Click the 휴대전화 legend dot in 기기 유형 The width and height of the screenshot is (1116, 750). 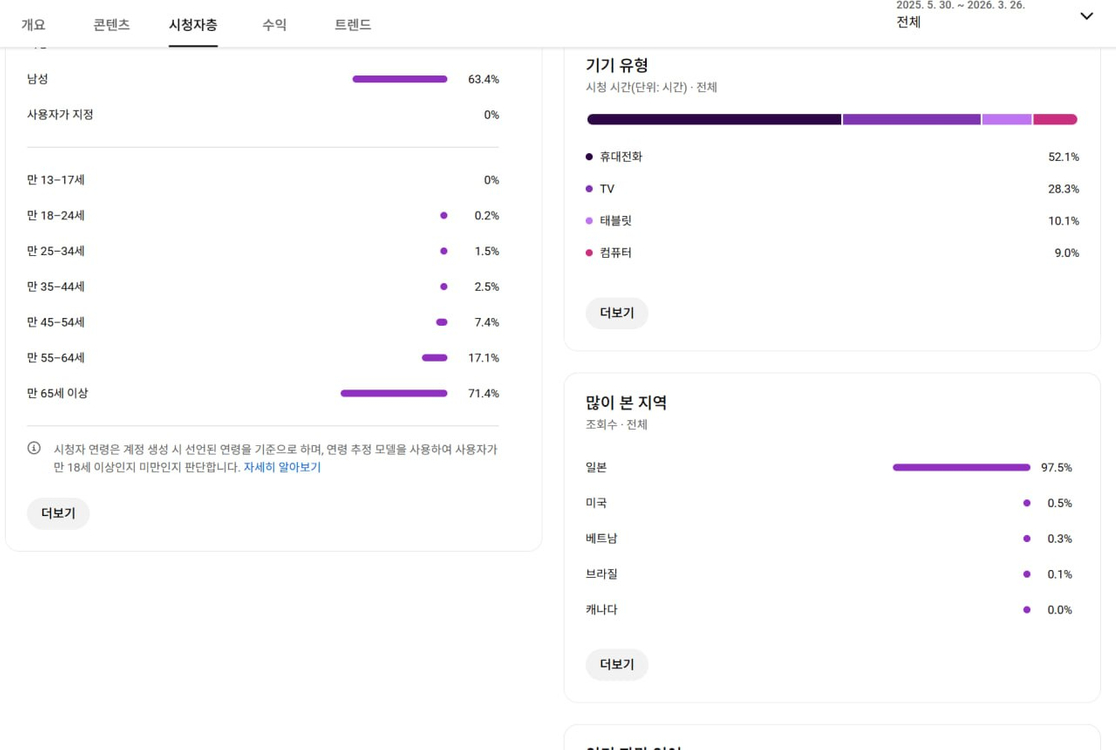tap(590, 156)
